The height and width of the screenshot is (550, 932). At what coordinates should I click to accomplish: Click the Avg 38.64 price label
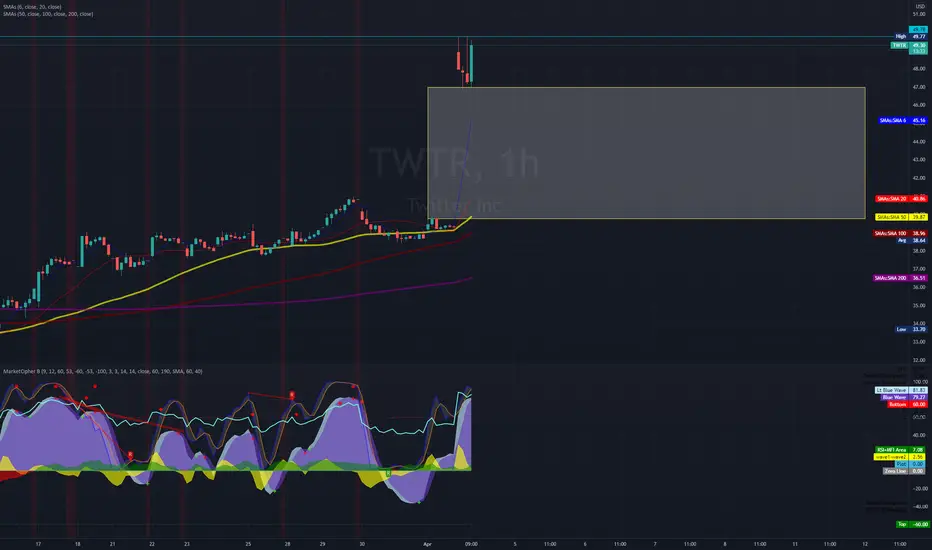[x=911, y=240]
